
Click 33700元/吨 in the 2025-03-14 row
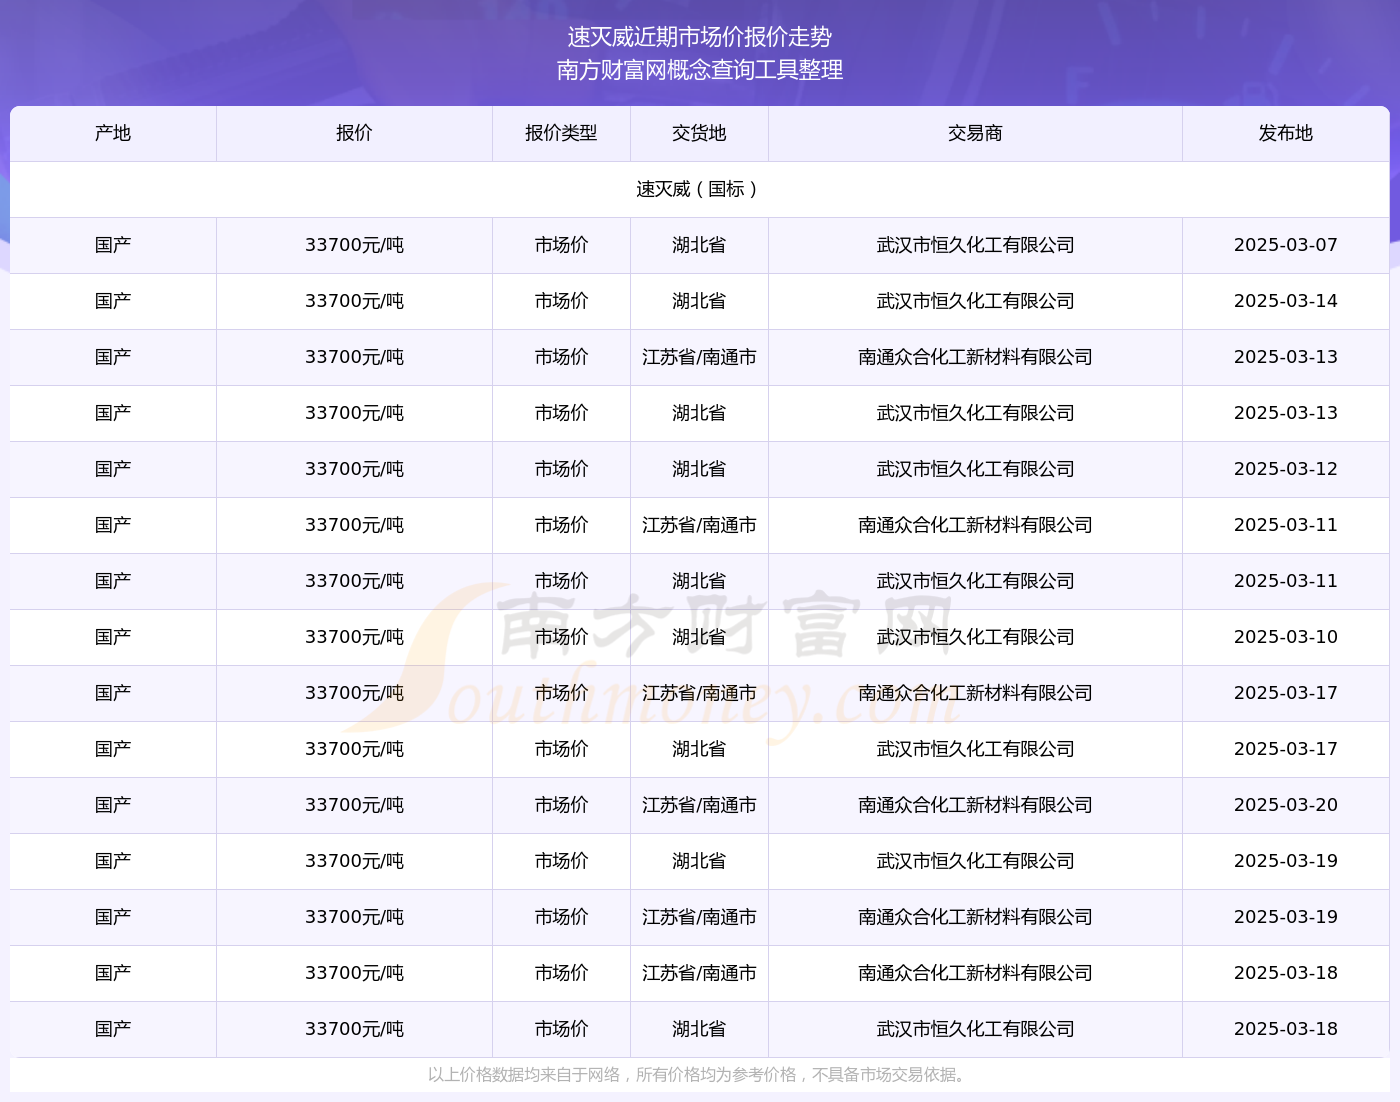(x=354, y=301)
